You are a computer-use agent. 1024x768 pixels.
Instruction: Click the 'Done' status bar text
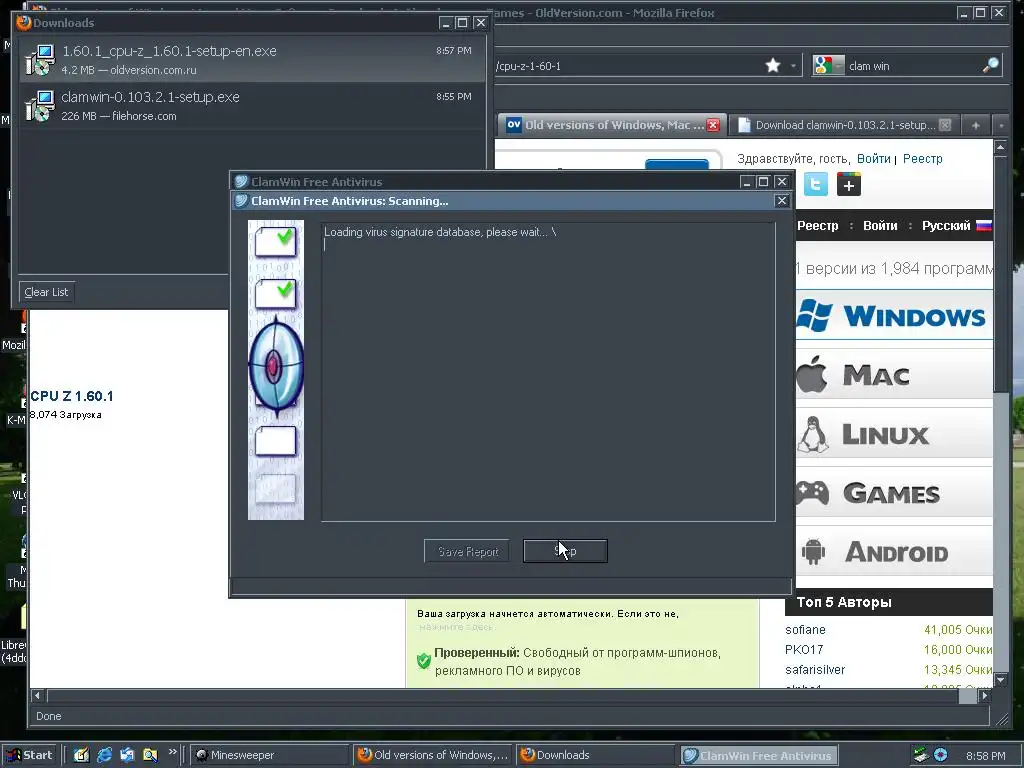(x=48, y=716)
